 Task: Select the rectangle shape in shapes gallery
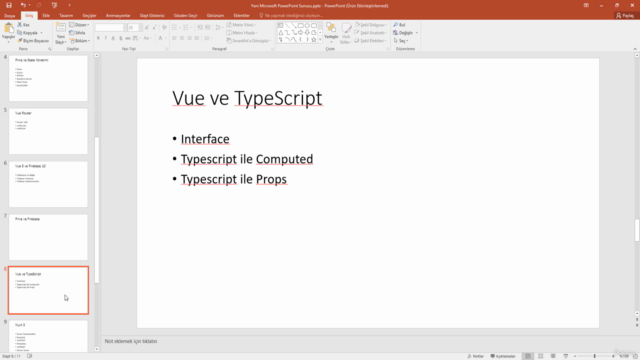point(300,25)
